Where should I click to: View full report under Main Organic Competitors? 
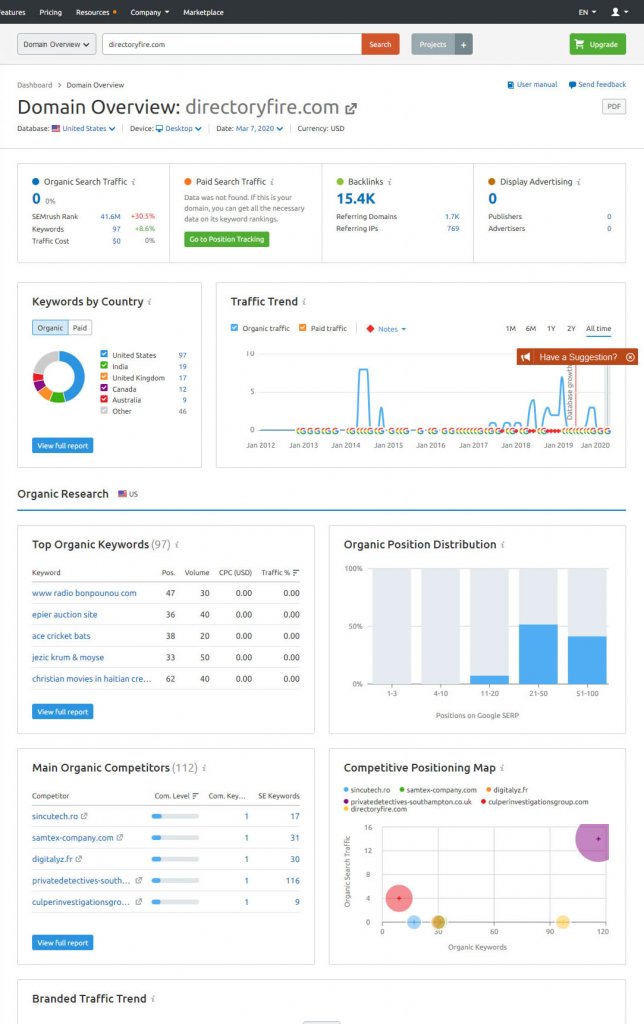(x=63, y=942)
